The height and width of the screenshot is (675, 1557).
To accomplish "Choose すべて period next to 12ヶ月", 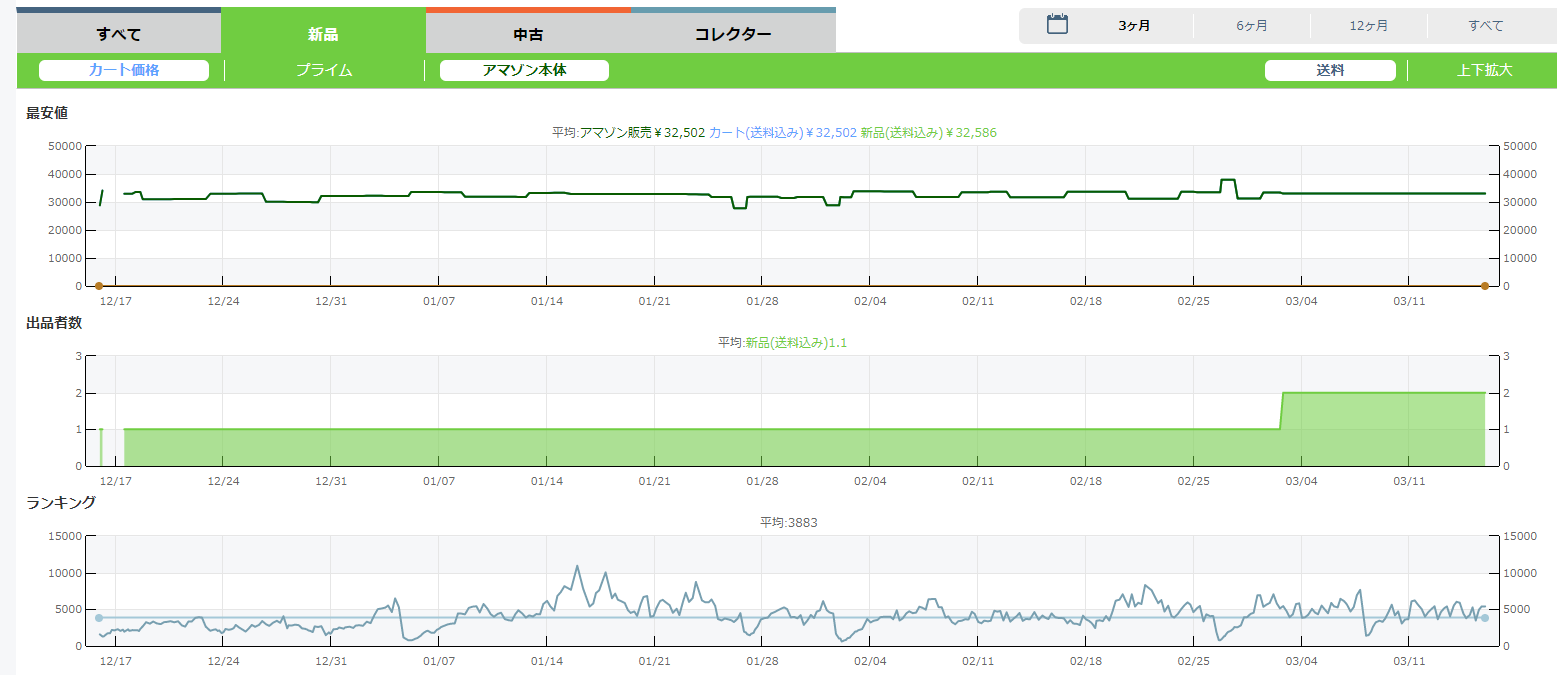I will coord(1485,26).
